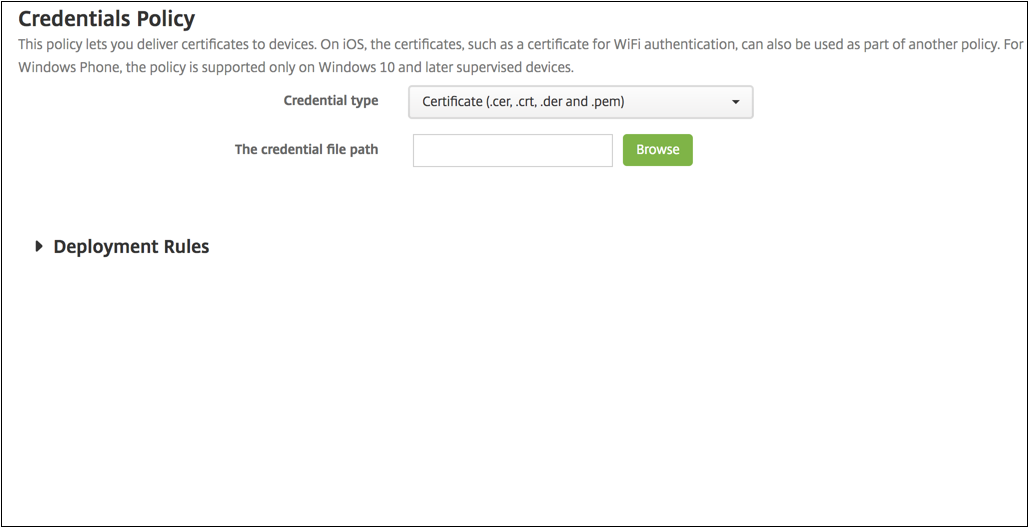Focus the credential file path text box

pos(512,150)
